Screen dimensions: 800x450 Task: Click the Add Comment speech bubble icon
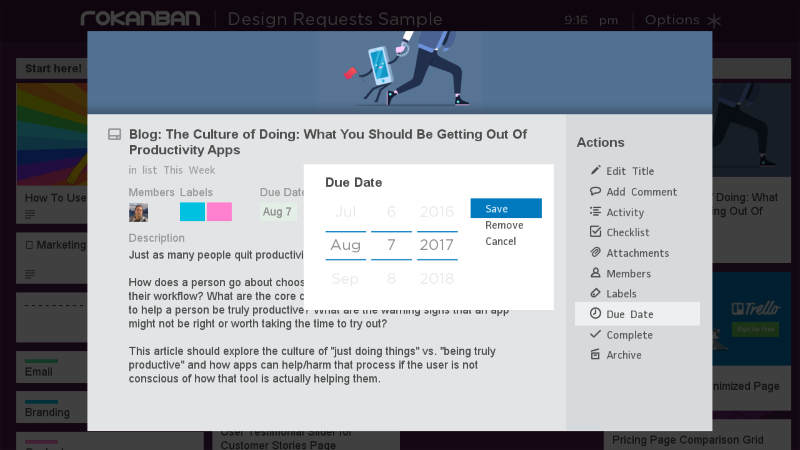(596, 191)
